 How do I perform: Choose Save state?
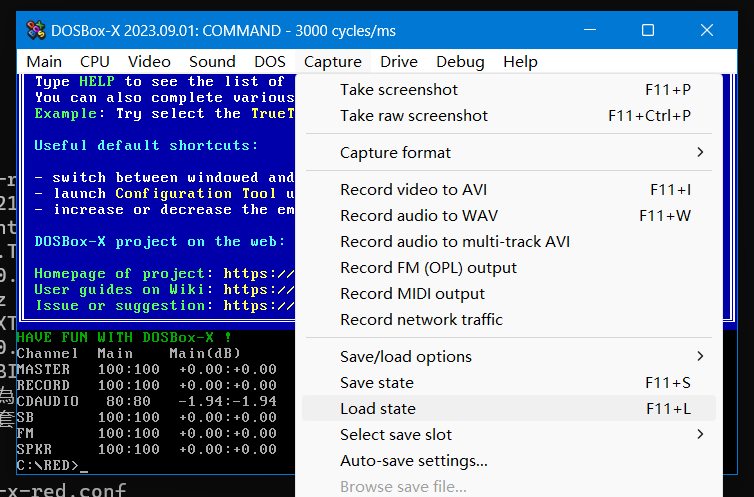tap(509, 383)
